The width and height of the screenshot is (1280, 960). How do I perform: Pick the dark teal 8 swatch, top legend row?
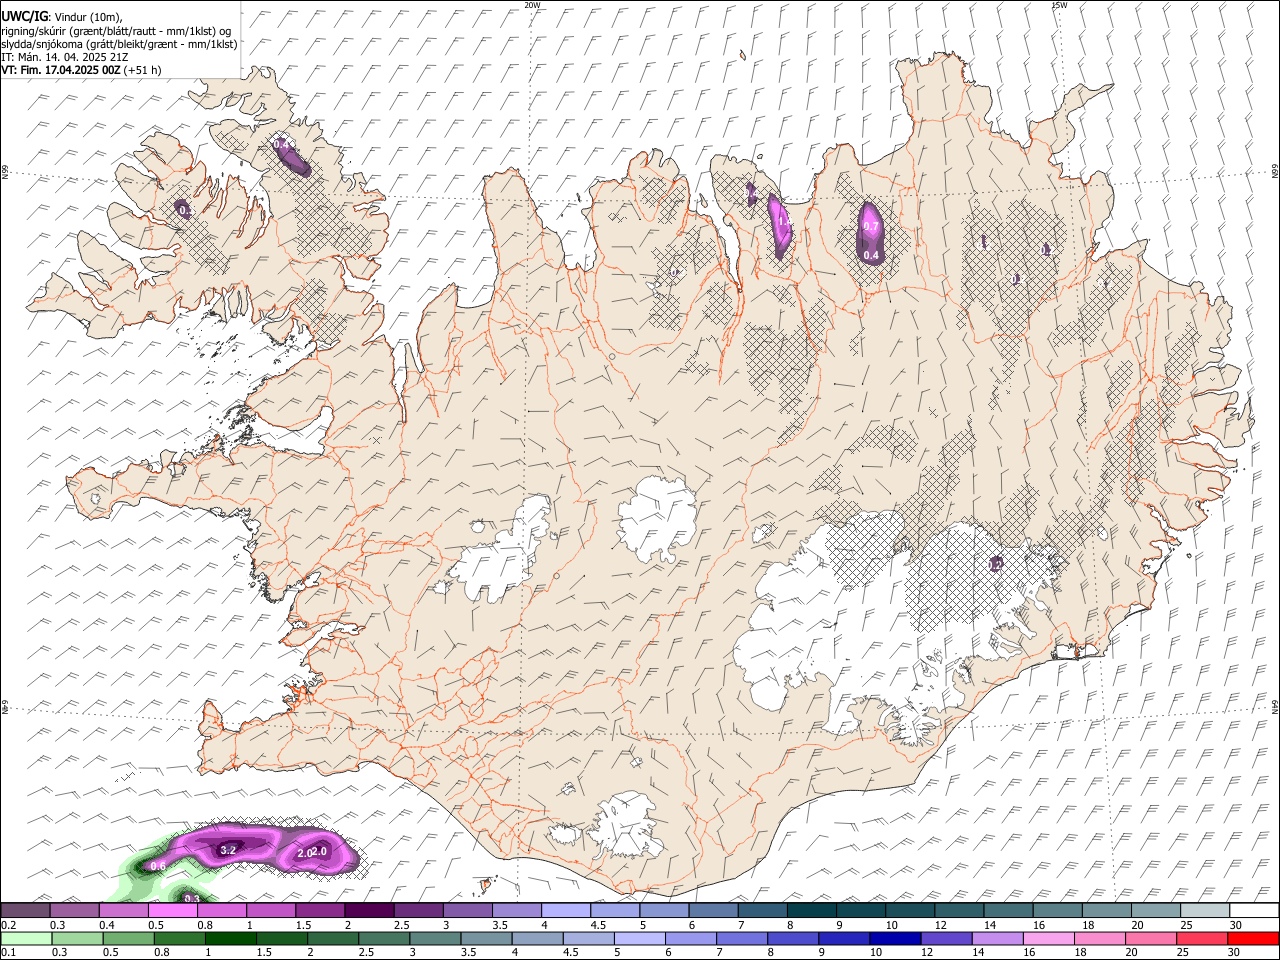click(812, 911)
